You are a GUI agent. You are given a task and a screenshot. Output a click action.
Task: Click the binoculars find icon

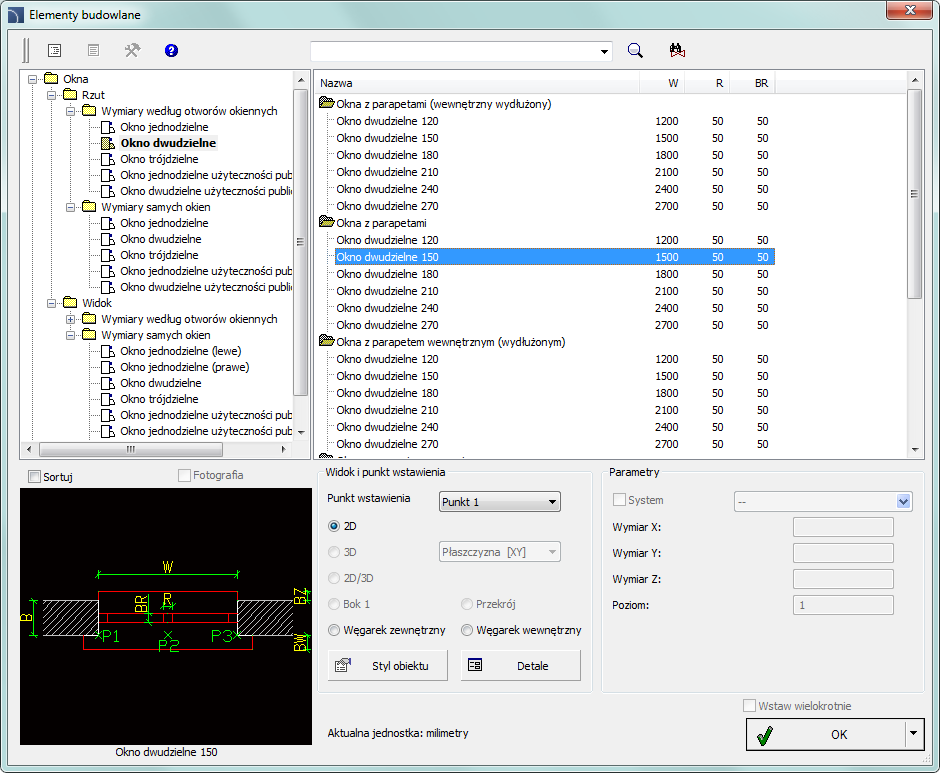[677, 50]
